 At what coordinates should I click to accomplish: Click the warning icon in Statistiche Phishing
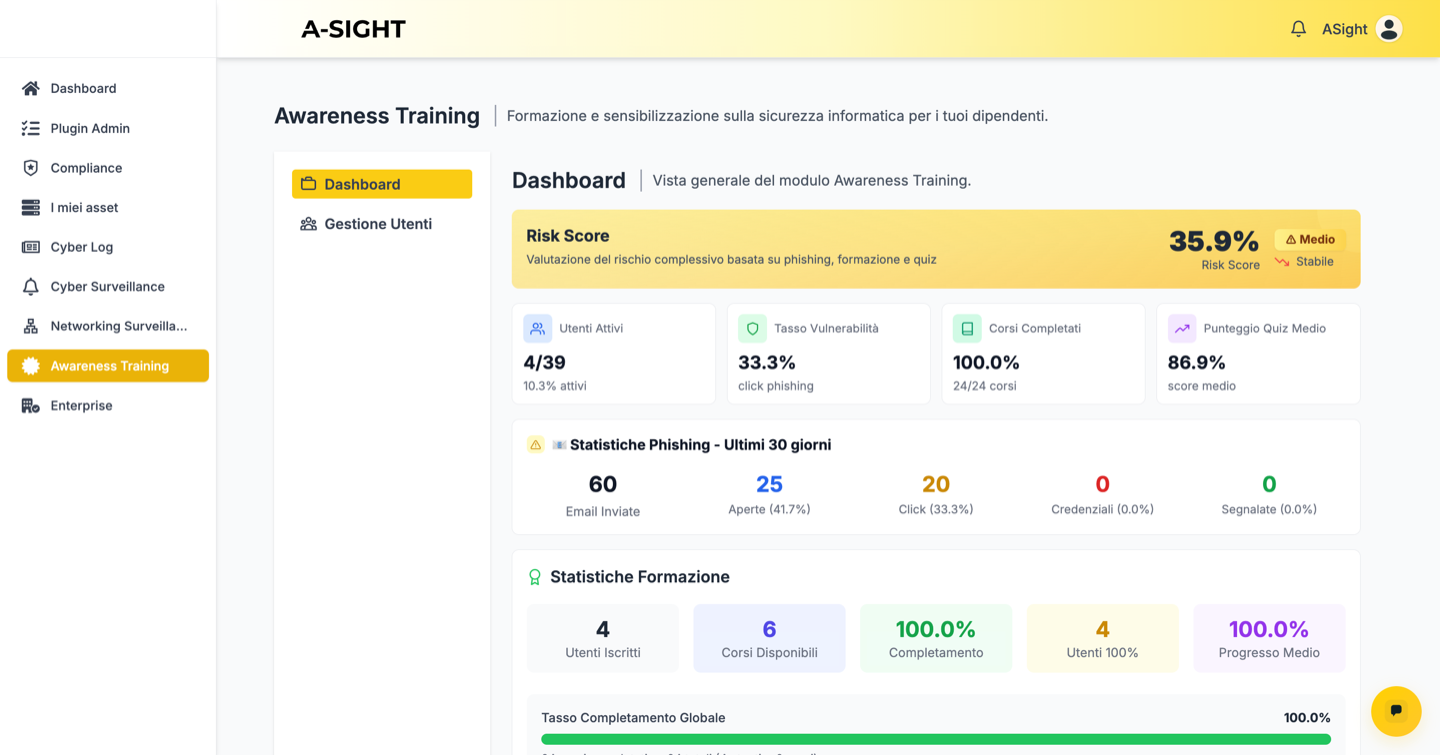pyautogui.click(x=534, y=444)
